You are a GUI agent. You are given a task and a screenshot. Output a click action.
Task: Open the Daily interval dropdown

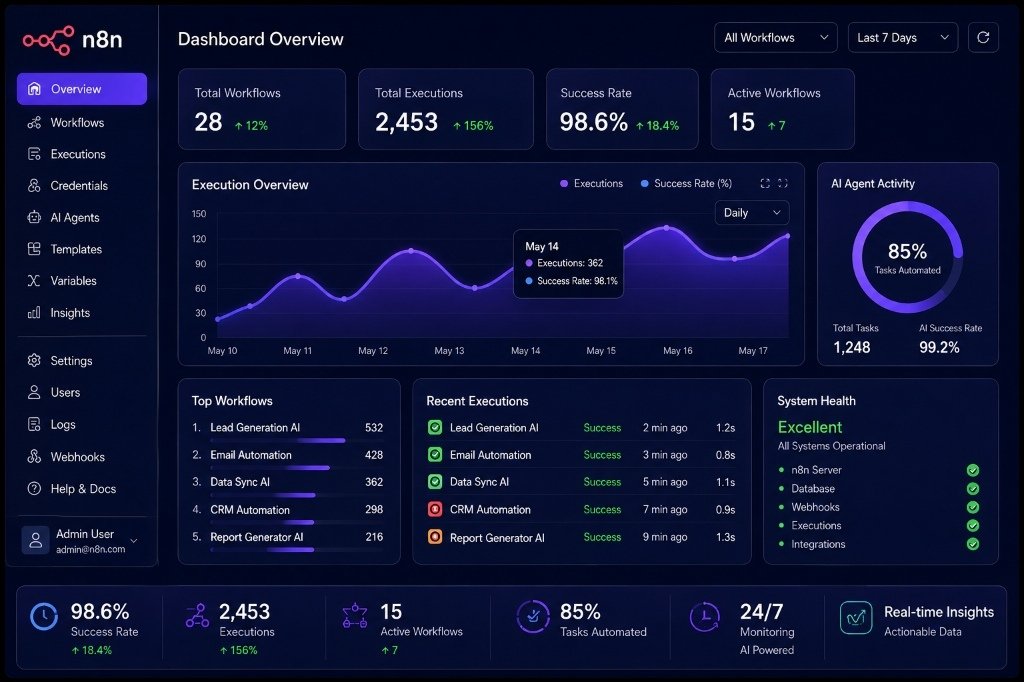(x=752, y=213)
